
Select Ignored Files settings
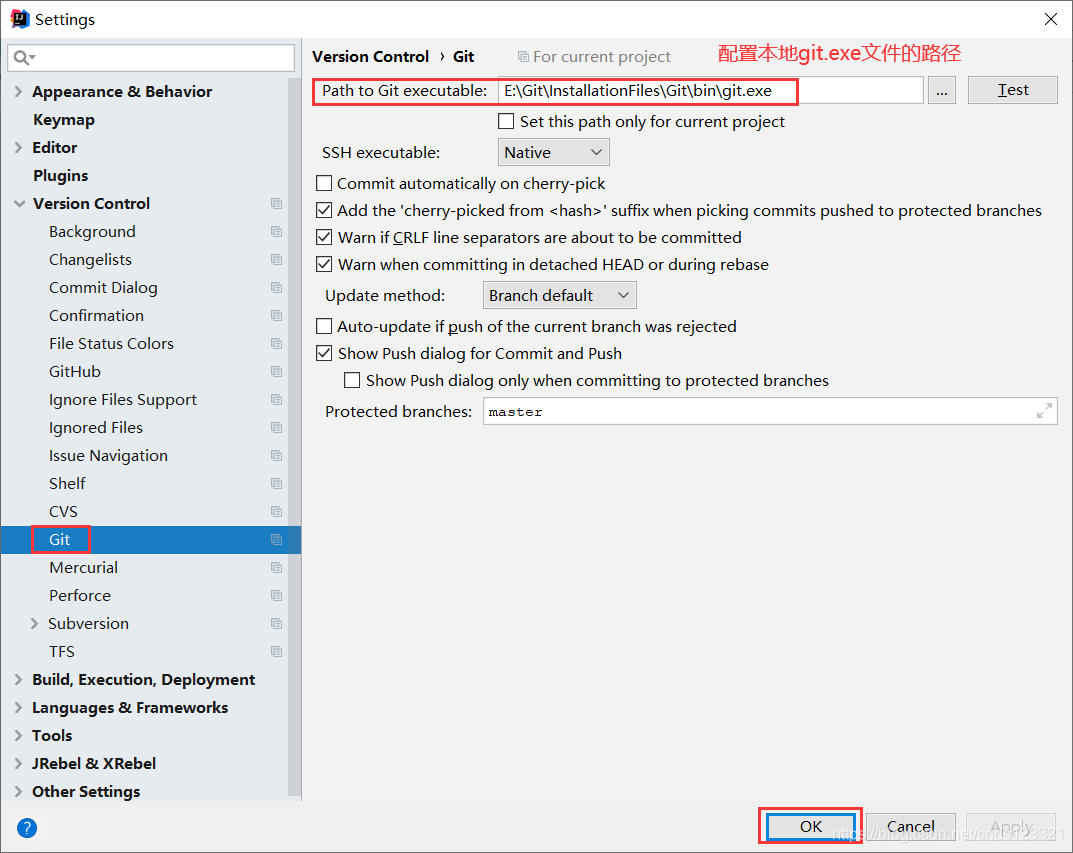pyautogui.click(x=96, y=428)
